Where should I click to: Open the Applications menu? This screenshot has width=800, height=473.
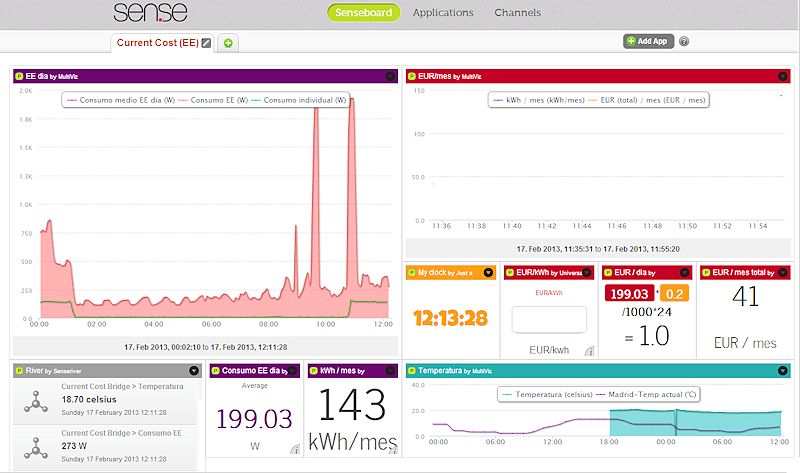tap(443, 13)
